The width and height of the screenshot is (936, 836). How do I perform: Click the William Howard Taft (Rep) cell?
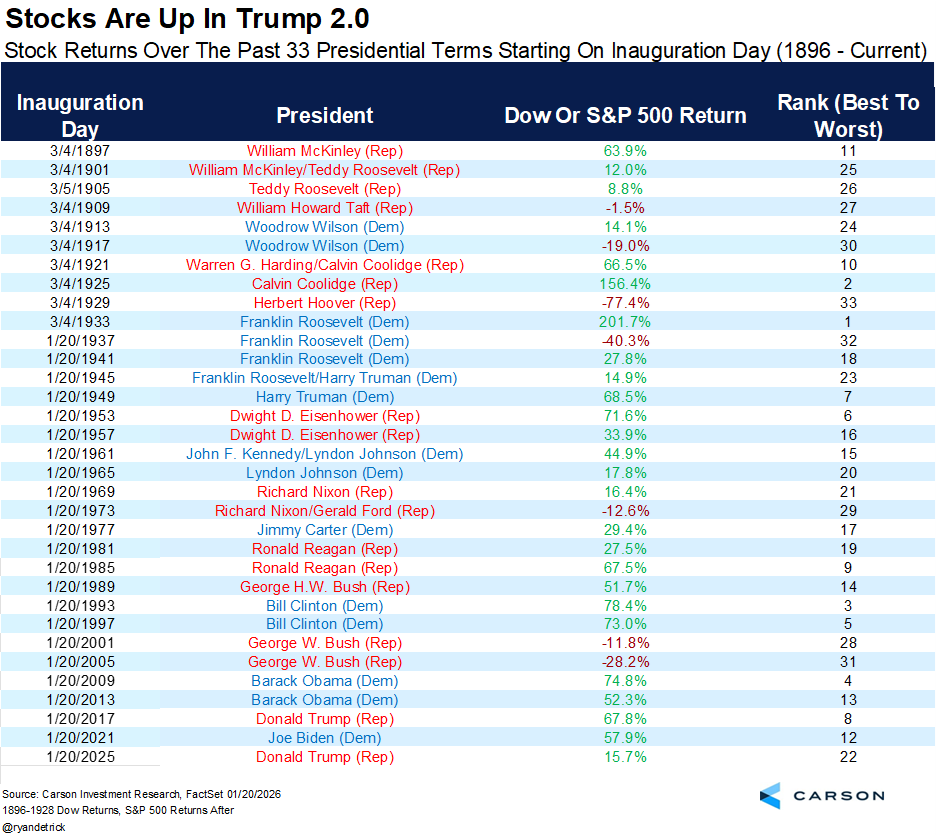[325, 208]
